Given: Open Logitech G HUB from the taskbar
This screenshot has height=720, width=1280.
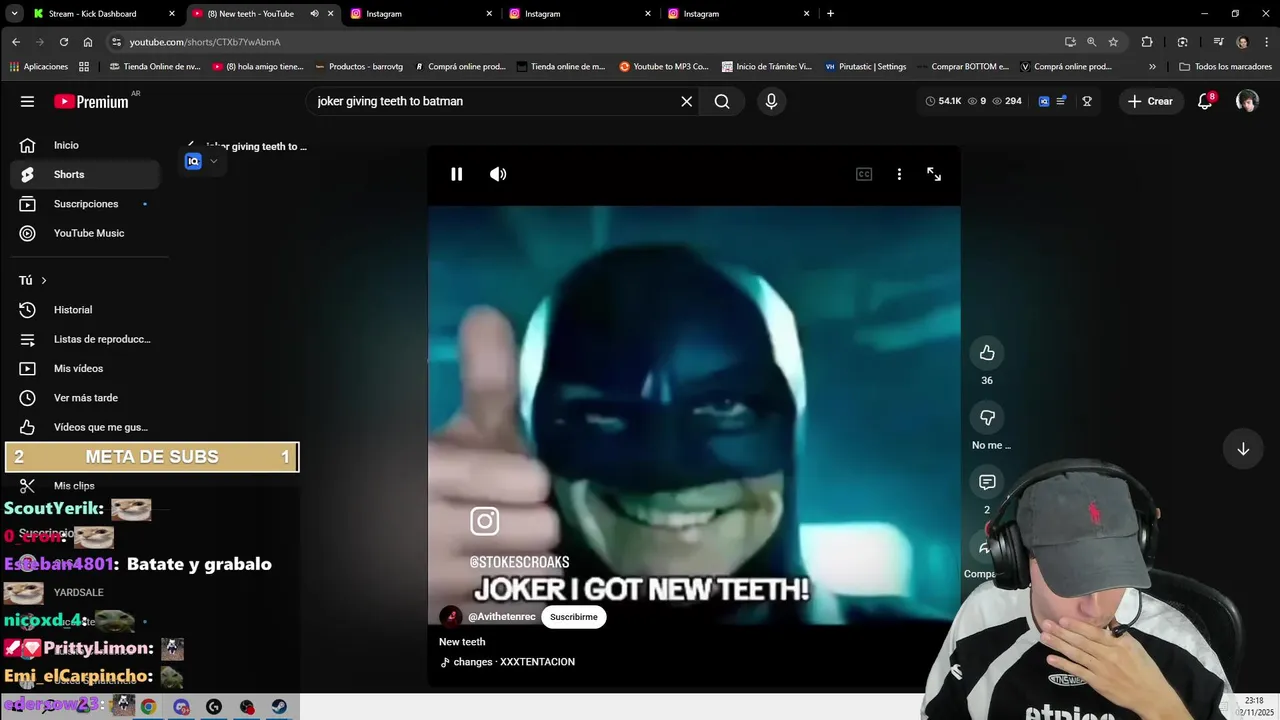Looking at the screenshot, I should coord(214,707).
